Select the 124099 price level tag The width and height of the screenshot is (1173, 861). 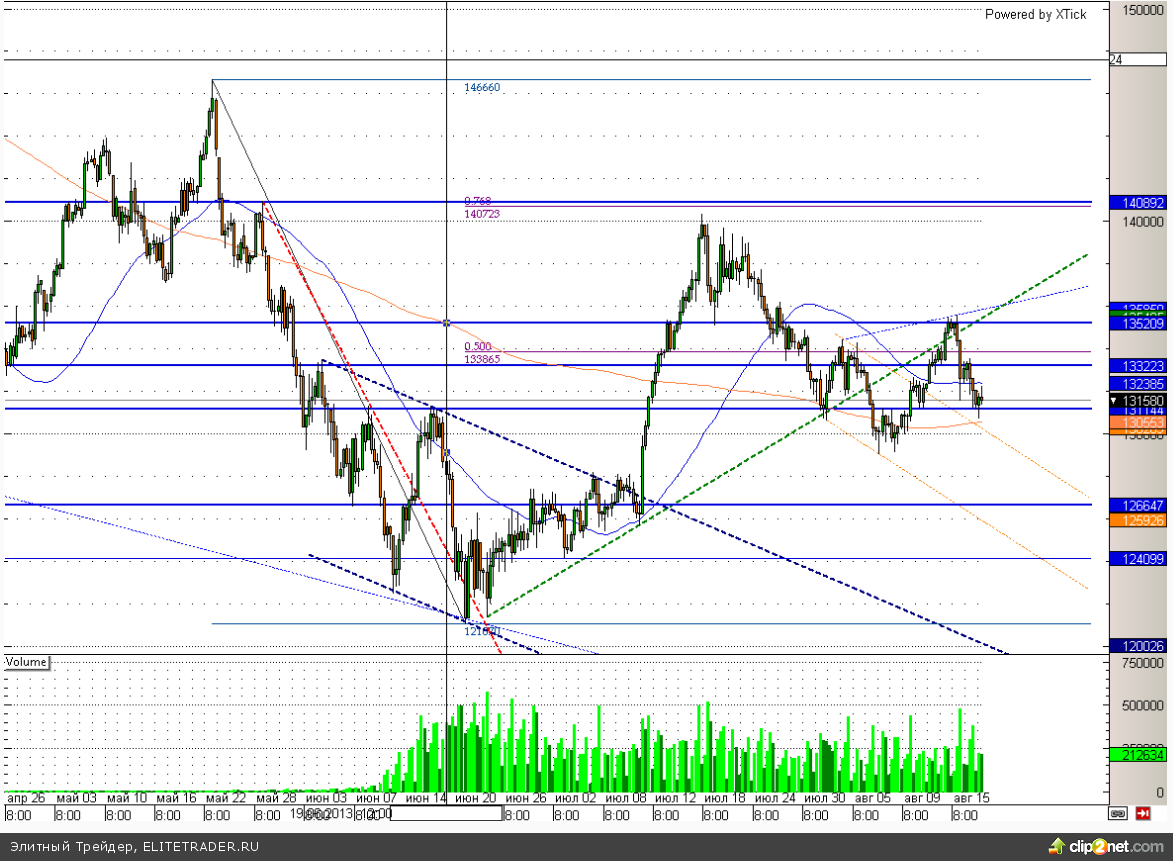tap(1139, 559)
